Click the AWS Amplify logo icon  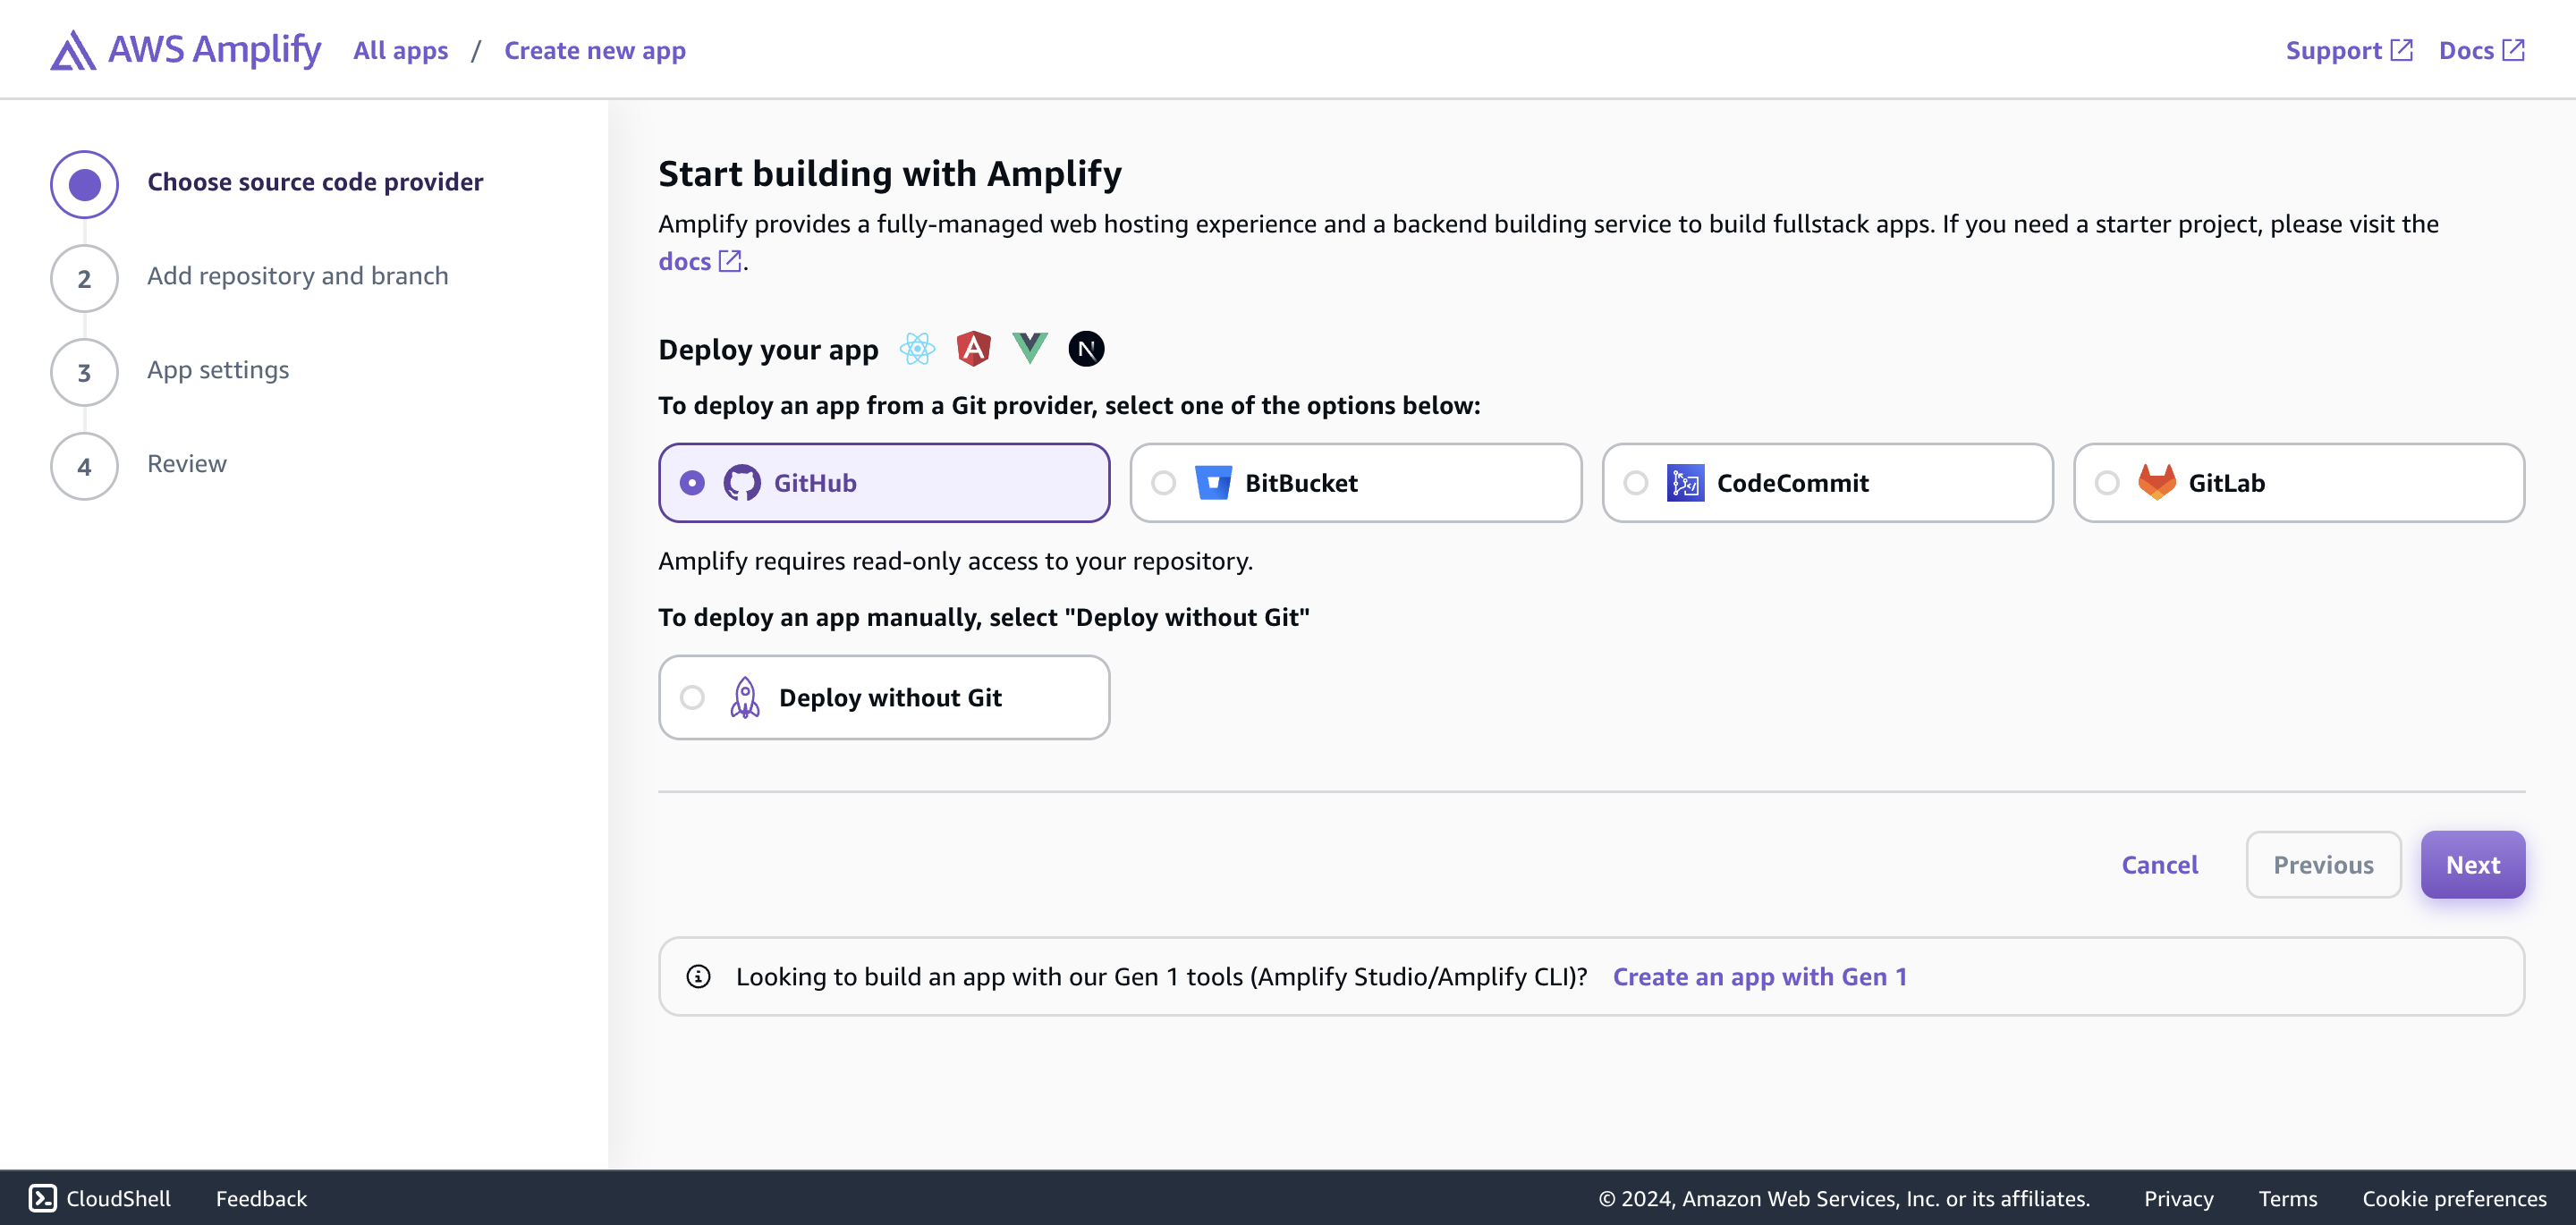pyautogui.click(x=73, y=50)
